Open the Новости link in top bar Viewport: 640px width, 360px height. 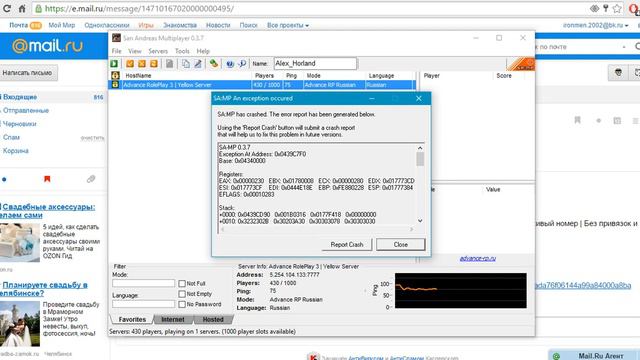click(x=218, y=25)
